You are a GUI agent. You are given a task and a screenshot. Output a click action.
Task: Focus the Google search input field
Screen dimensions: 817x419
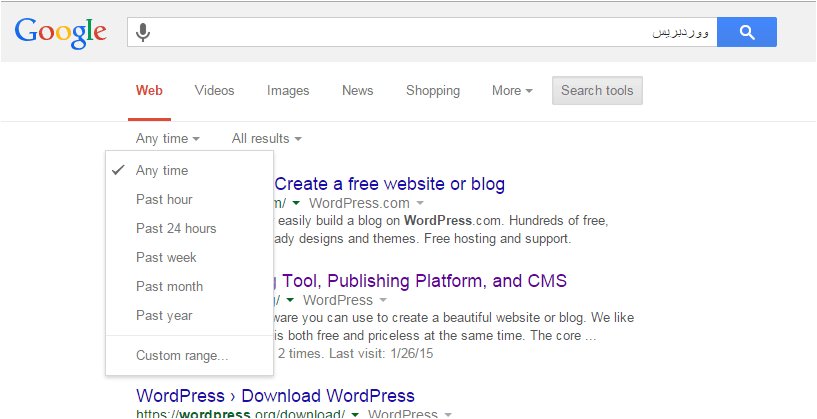pos(422,32)
